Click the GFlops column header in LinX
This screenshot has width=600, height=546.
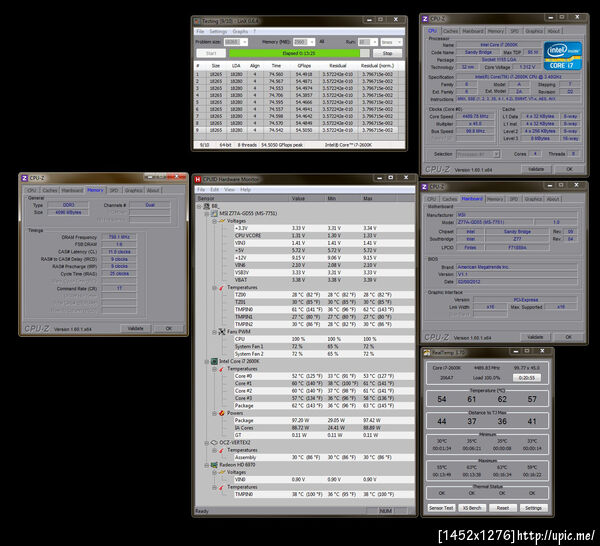tap(304, 66)
